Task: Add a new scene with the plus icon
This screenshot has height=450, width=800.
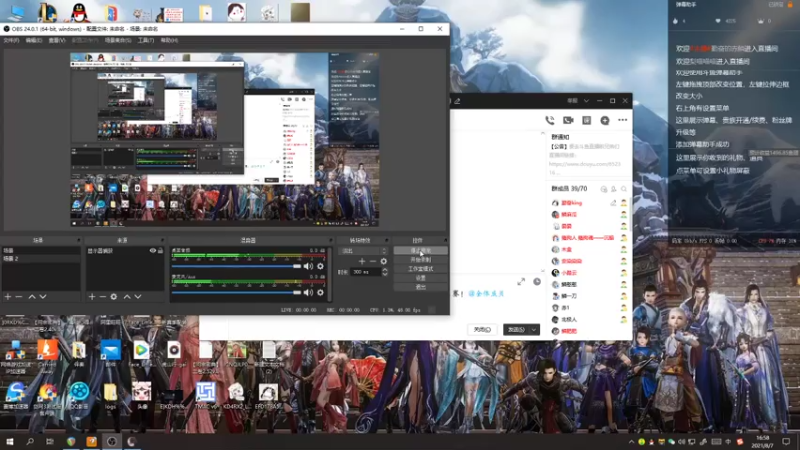Action: [x=8, y=296]
